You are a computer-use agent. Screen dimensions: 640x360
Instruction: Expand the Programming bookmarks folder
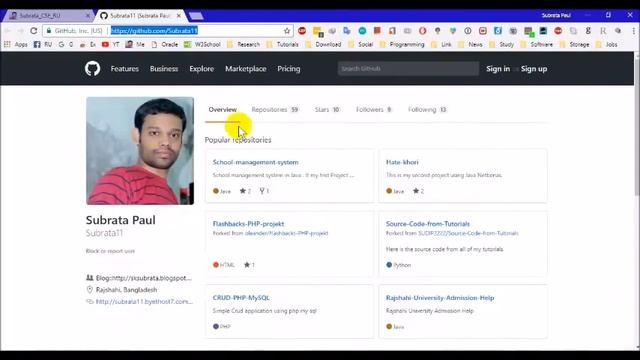[x=402, y=44]
